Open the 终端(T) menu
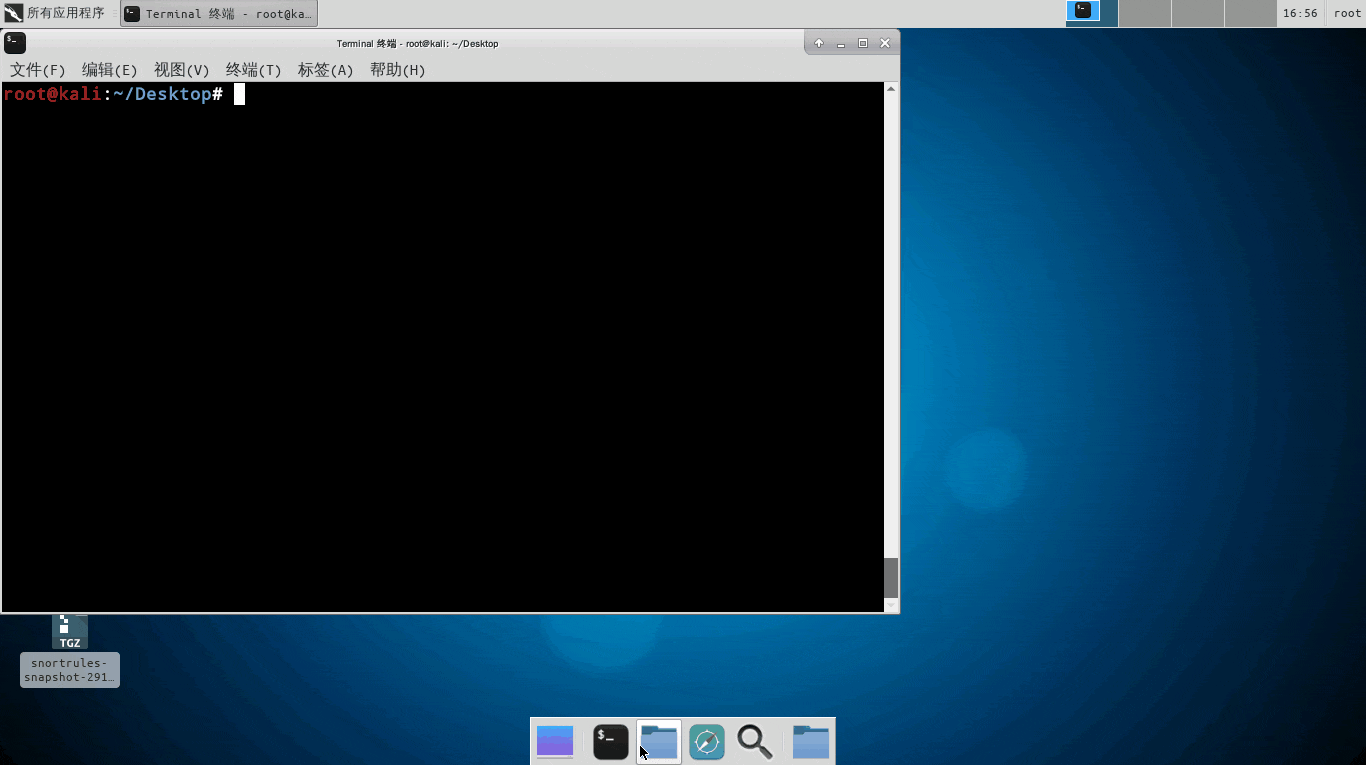The height and width of the screenshot is (765, 1366). click(254, 70)
